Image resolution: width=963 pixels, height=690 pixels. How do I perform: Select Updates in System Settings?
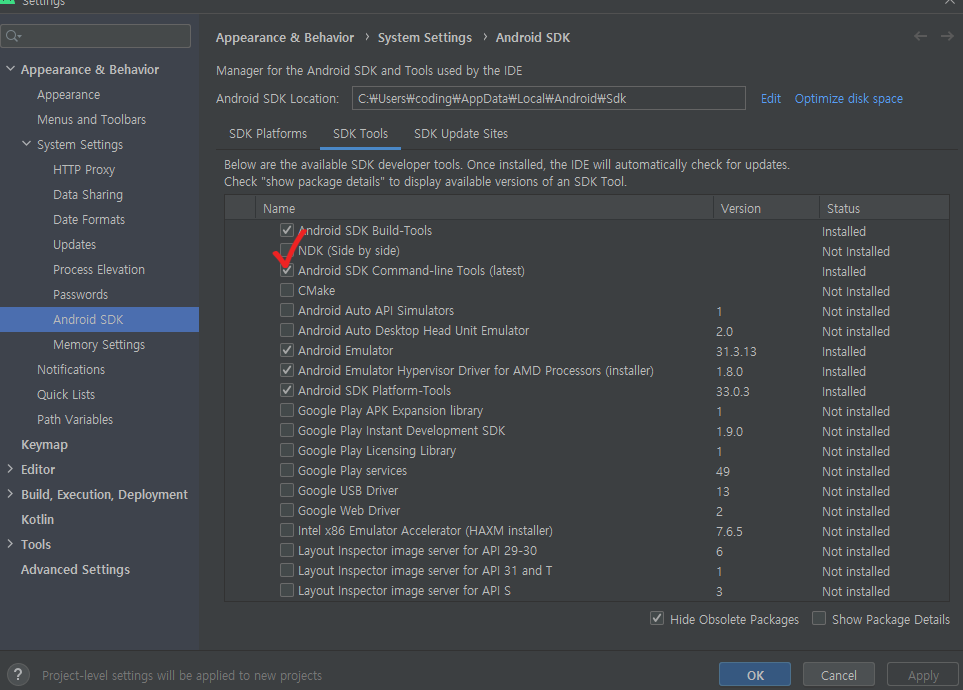(74, 245)
